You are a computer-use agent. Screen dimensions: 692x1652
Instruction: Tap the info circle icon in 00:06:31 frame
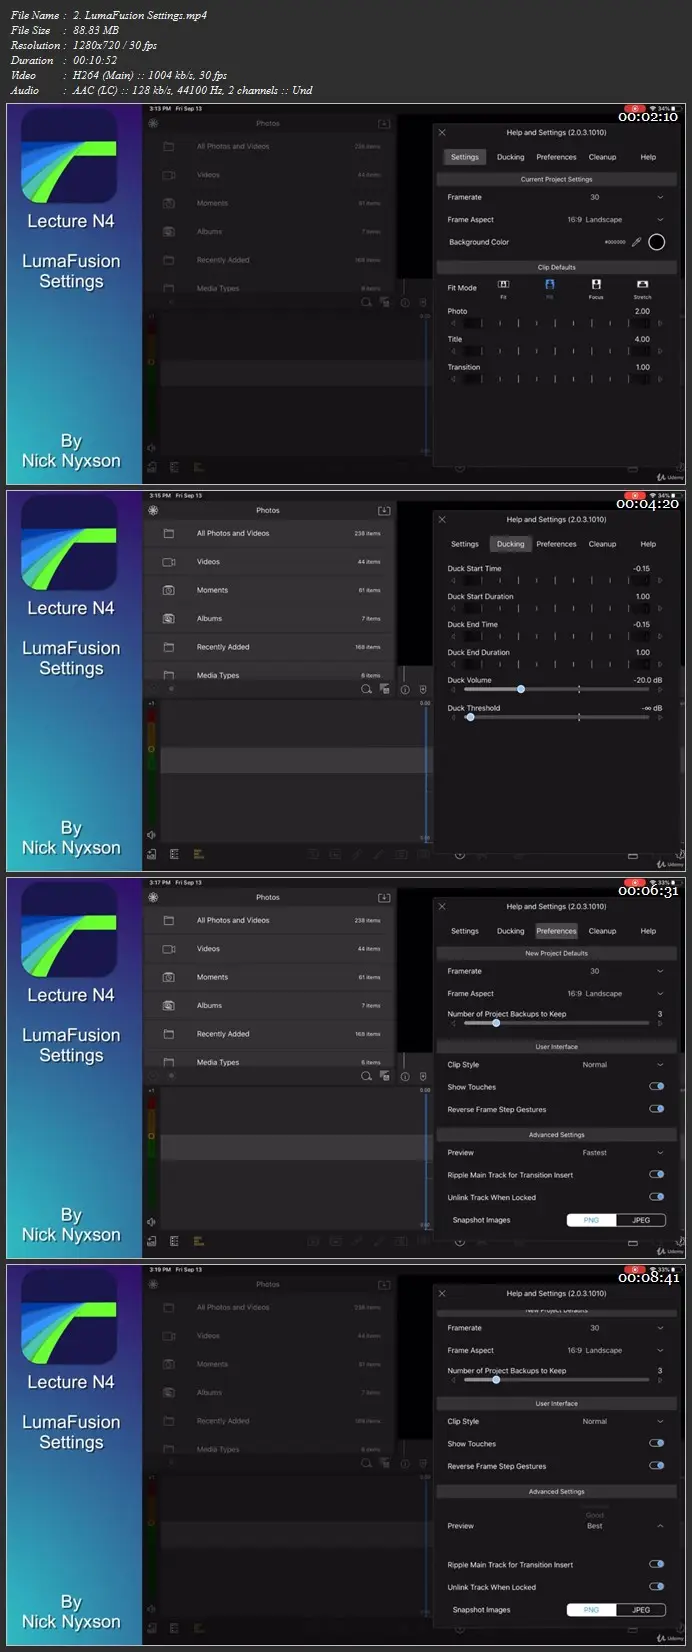405,1077
